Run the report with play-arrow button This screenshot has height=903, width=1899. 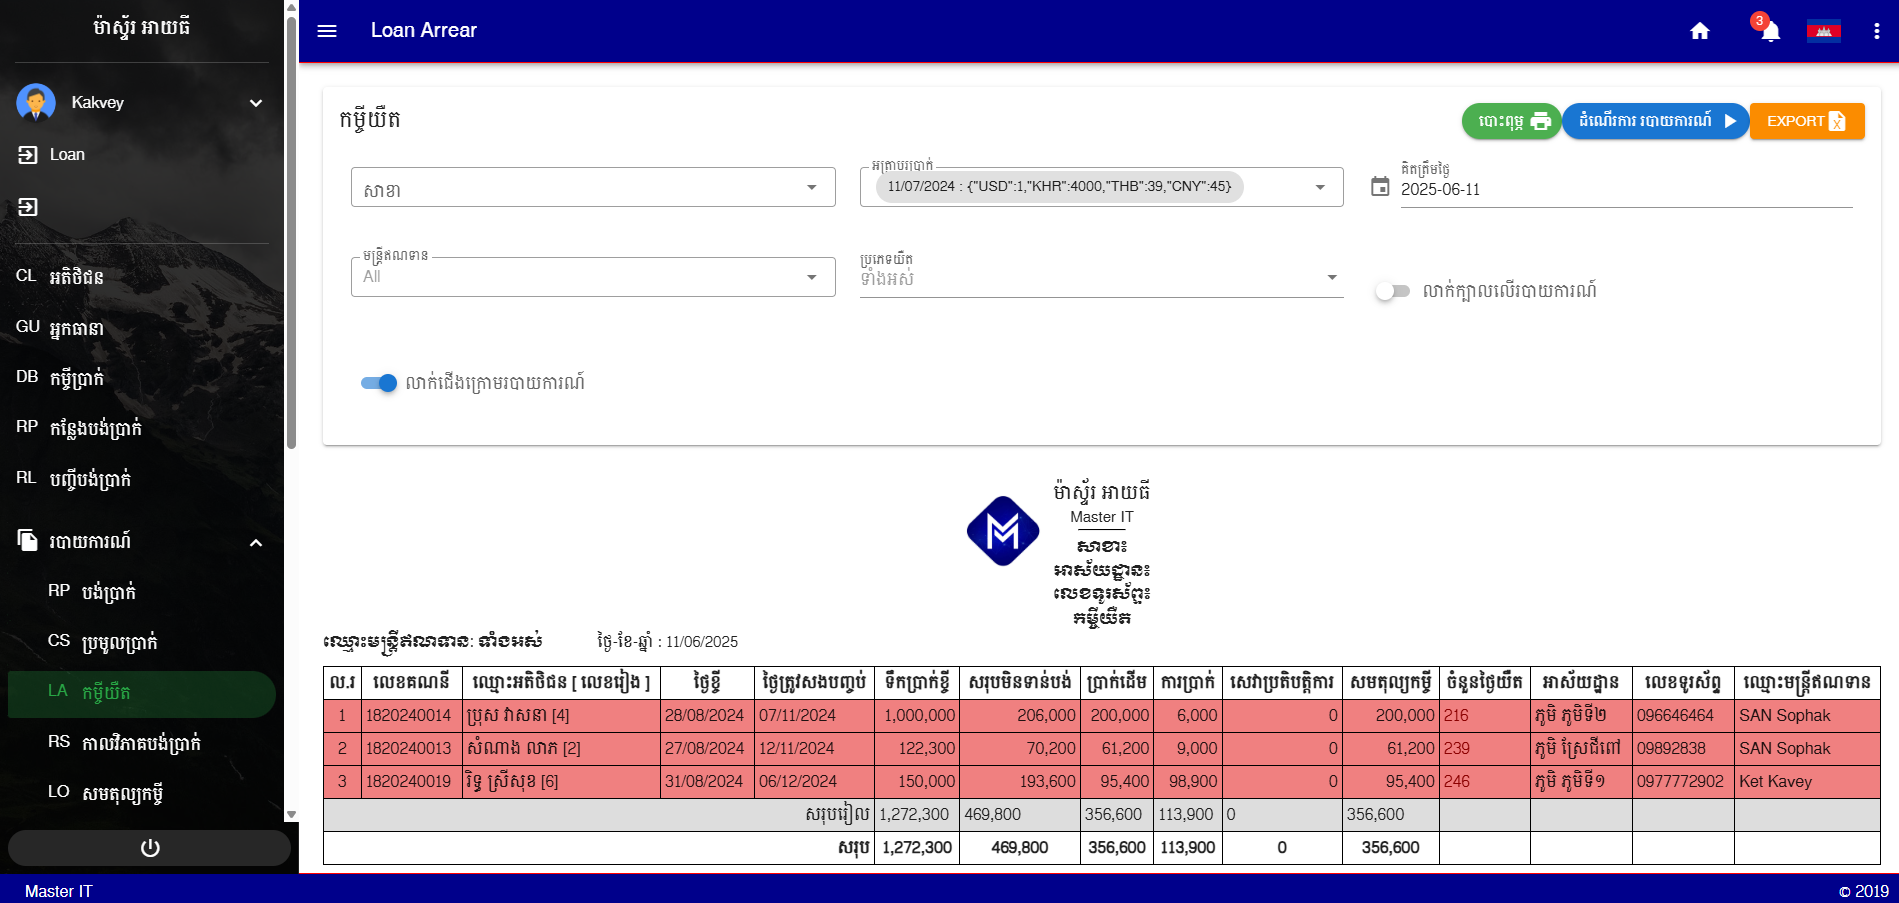click(1655, 121)
